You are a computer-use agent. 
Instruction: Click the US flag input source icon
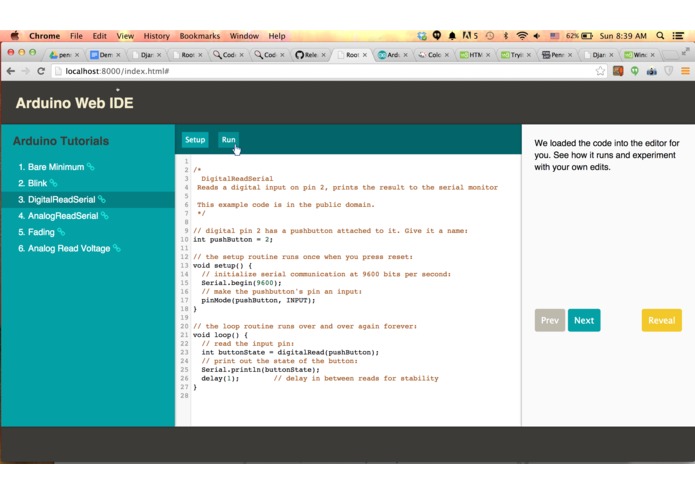[x=554, y=35]
